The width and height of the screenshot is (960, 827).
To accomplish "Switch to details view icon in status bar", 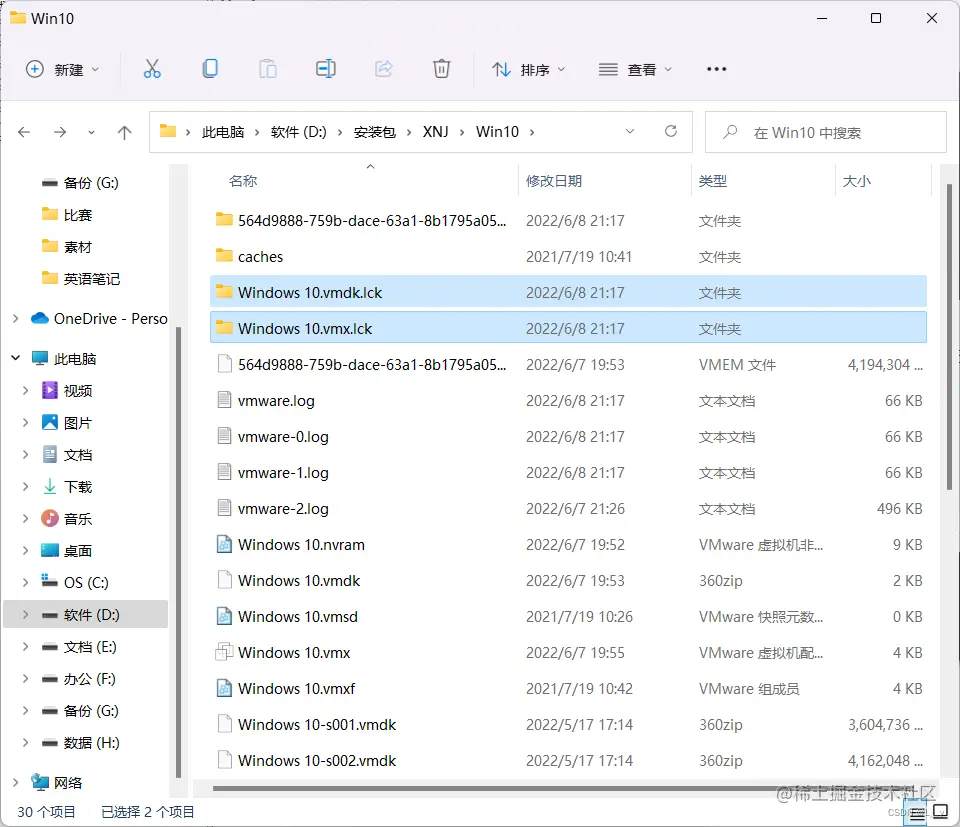I will pos(917,814).
